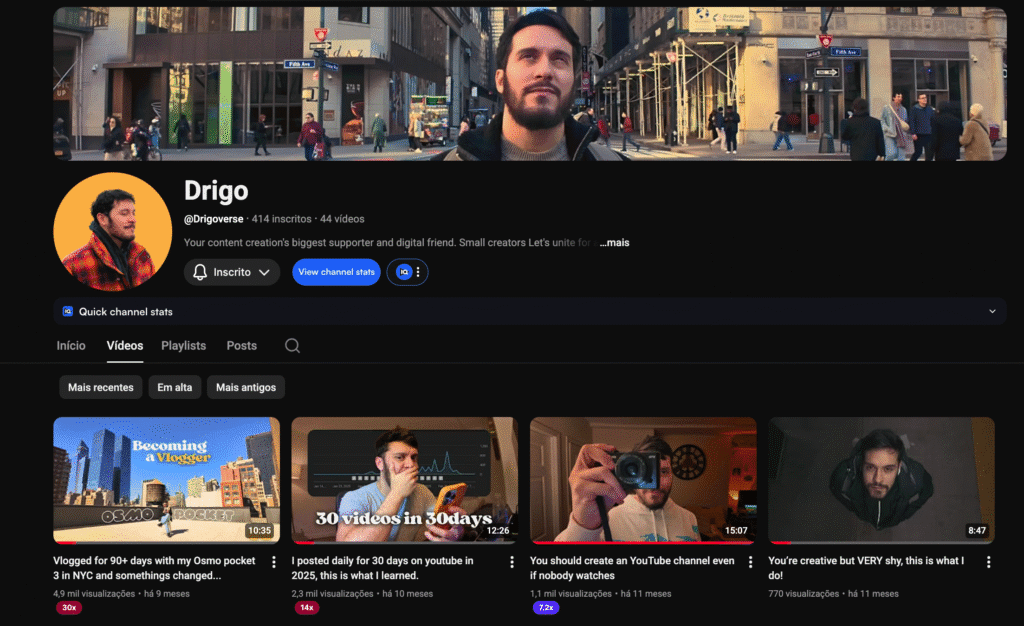The width and height of the screenshot is (1024, 626).
Task: Open the Becoming a Vlogger video thumbnail
Action: [166, 480]
